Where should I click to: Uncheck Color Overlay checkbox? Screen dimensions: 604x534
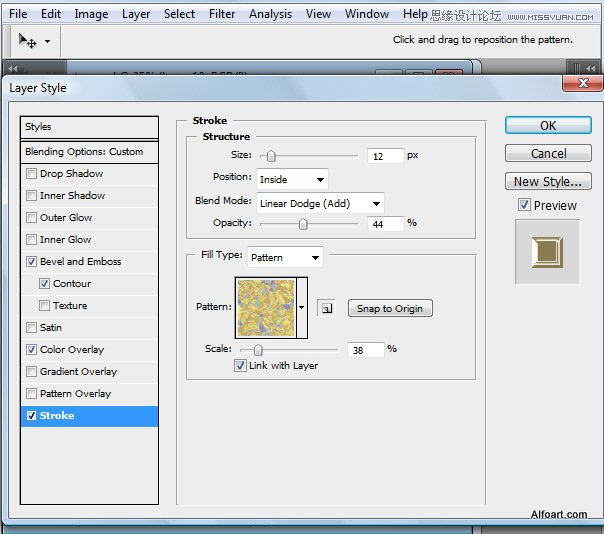(31, 349)
